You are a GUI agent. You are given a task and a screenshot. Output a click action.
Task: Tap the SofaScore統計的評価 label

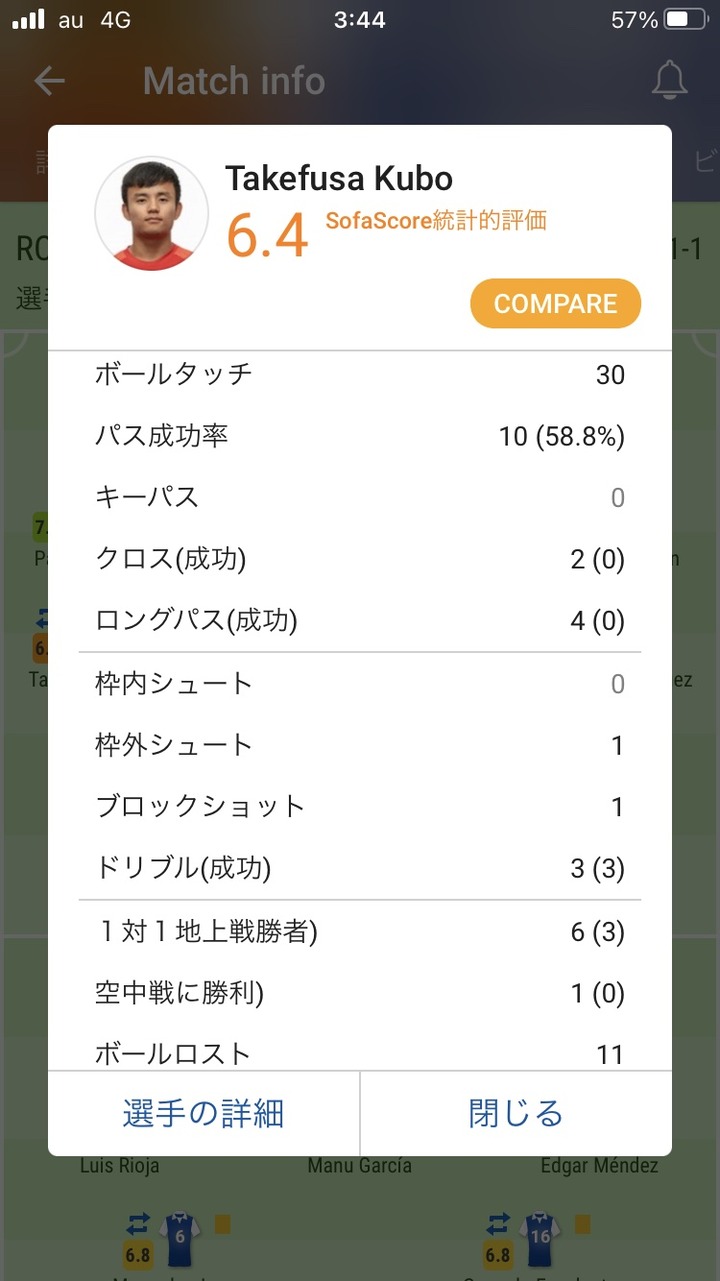(x=436, y=221)
